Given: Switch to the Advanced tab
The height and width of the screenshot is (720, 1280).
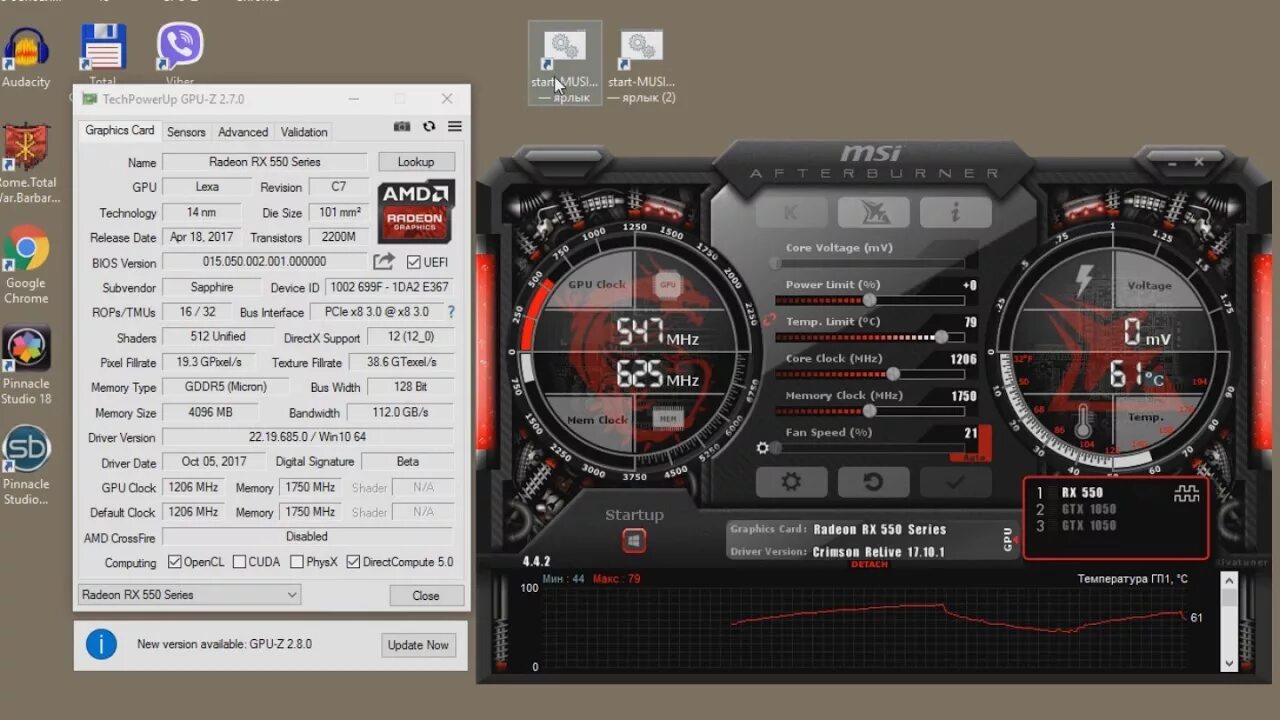Looking at the screenshot, I should pos(243,132).
